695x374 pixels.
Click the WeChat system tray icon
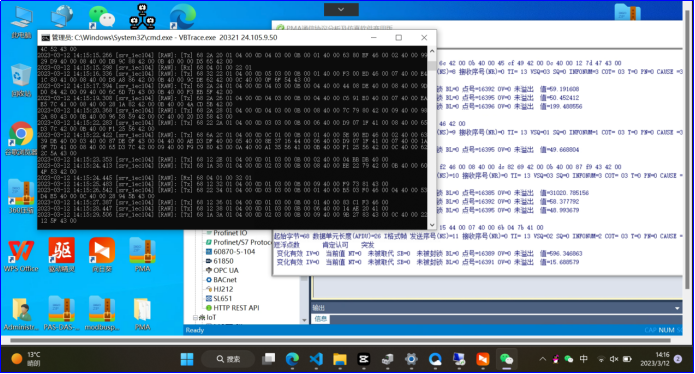click(x=569, y=359)
